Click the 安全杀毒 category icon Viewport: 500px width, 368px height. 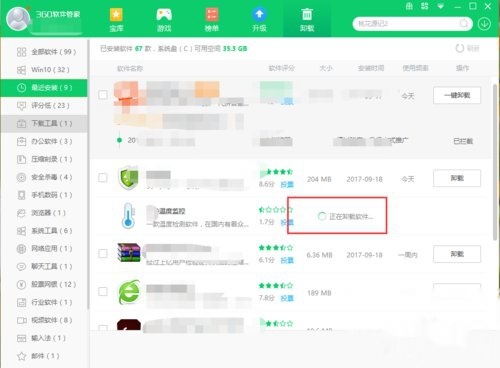(21, 177)
